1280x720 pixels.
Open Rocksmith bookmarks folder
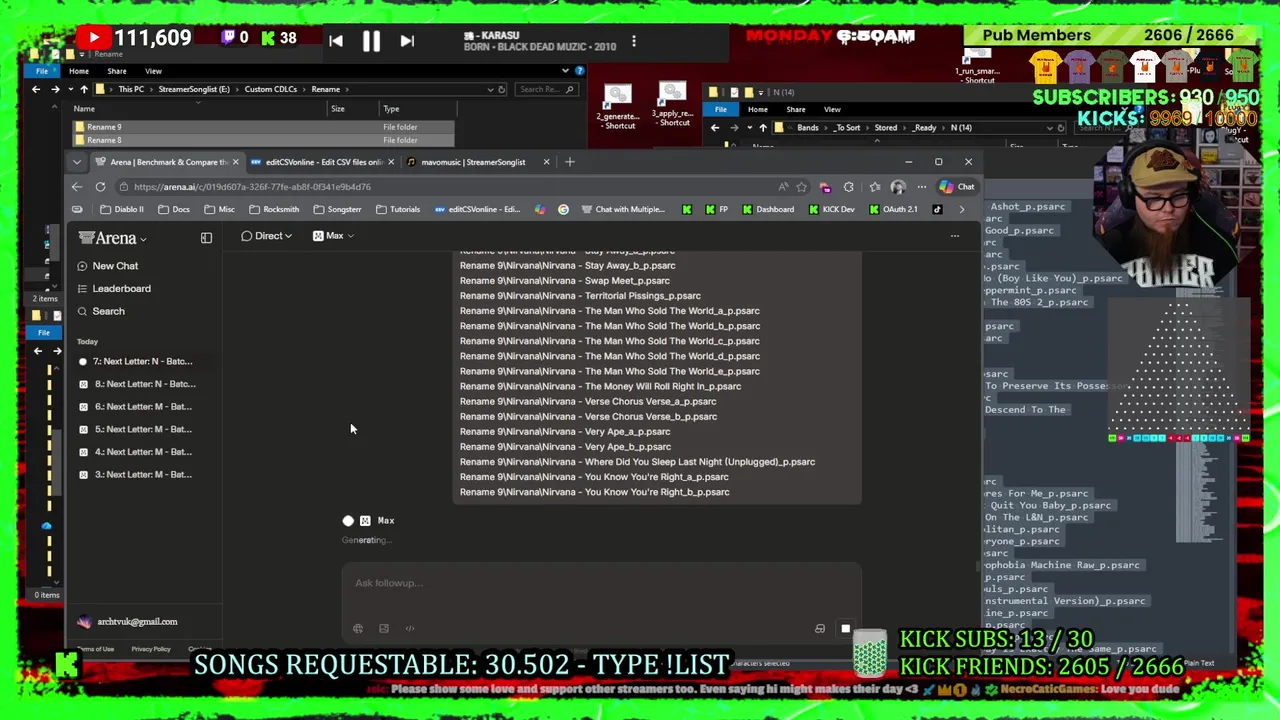pyautogui.click(x=274, y=210)
